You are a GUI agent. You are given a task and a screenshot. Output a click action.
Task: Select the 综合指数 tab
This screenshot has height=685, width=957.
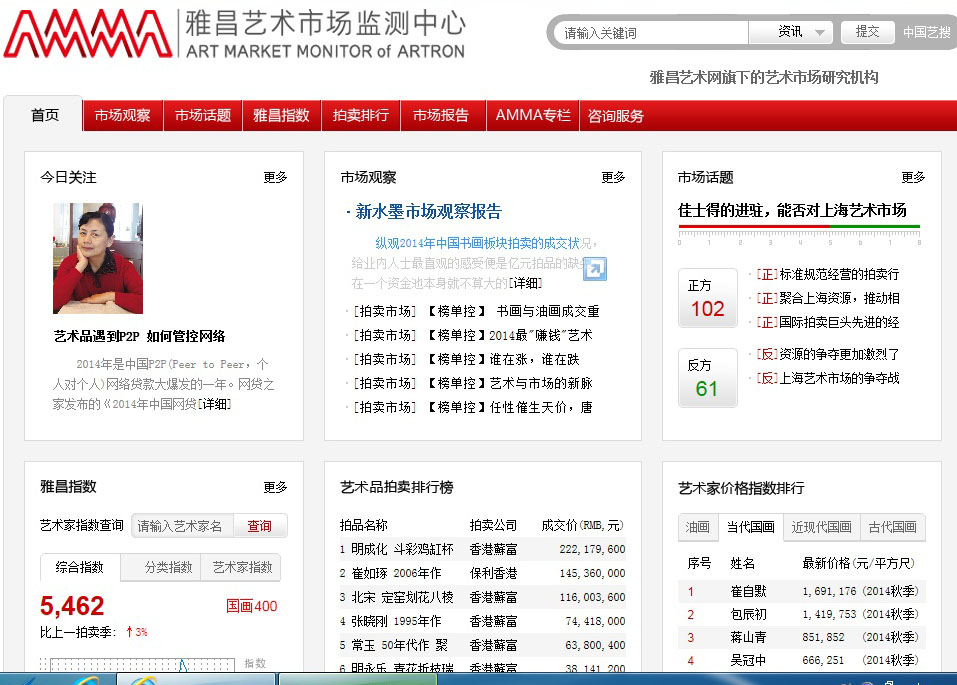79,567
